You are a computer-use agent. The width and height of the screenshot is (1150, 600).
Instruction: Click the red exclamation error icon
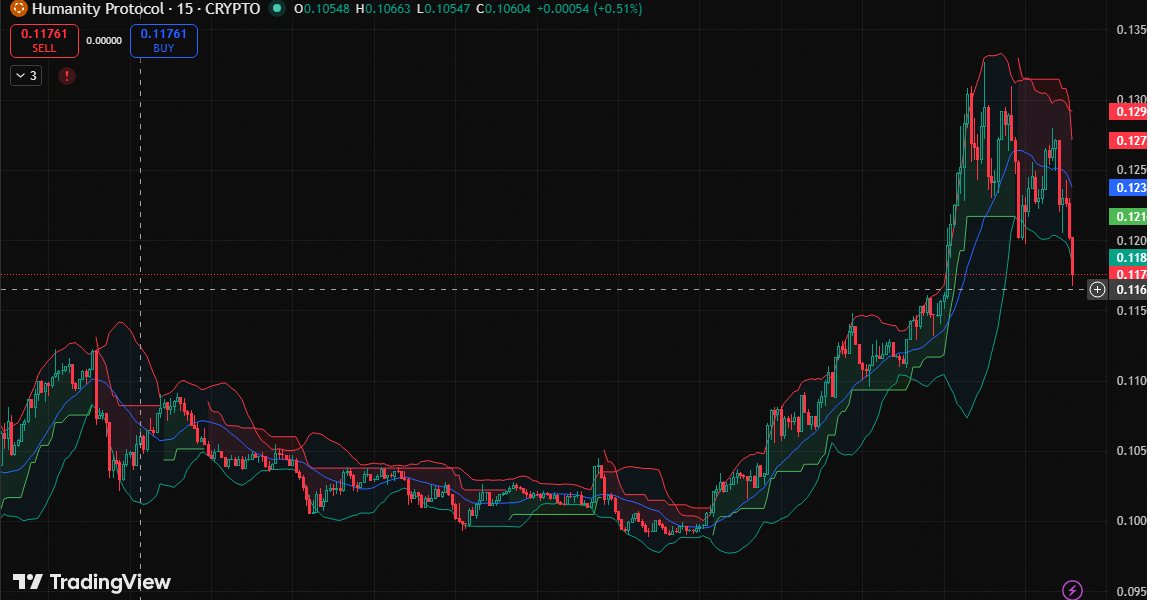[67, 76]
